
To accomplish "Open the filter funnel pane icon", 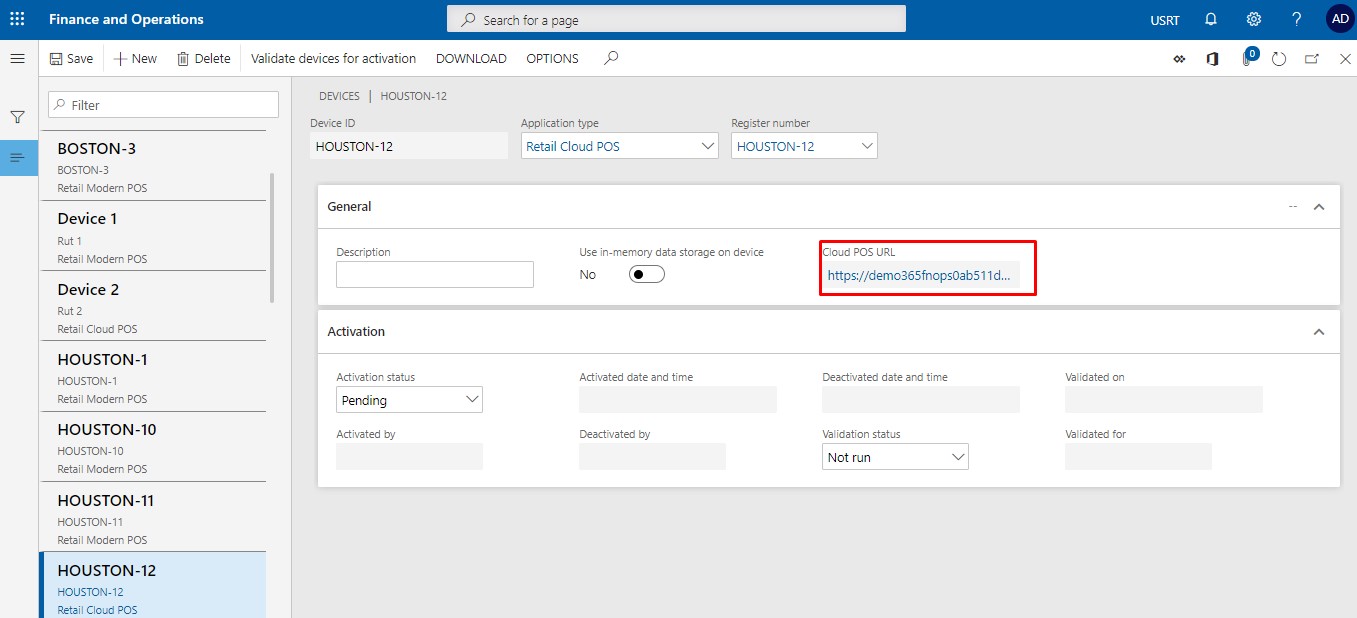I will [17, 117].
